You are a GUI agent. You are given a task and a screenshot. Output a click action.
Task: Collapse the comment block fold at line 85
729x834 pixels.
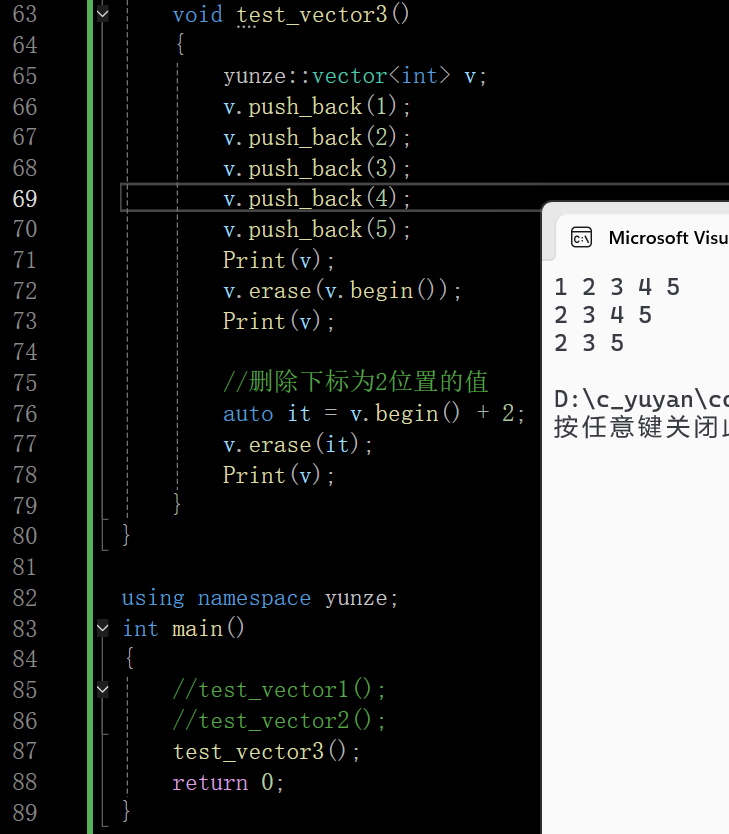(x=103, y=689)
